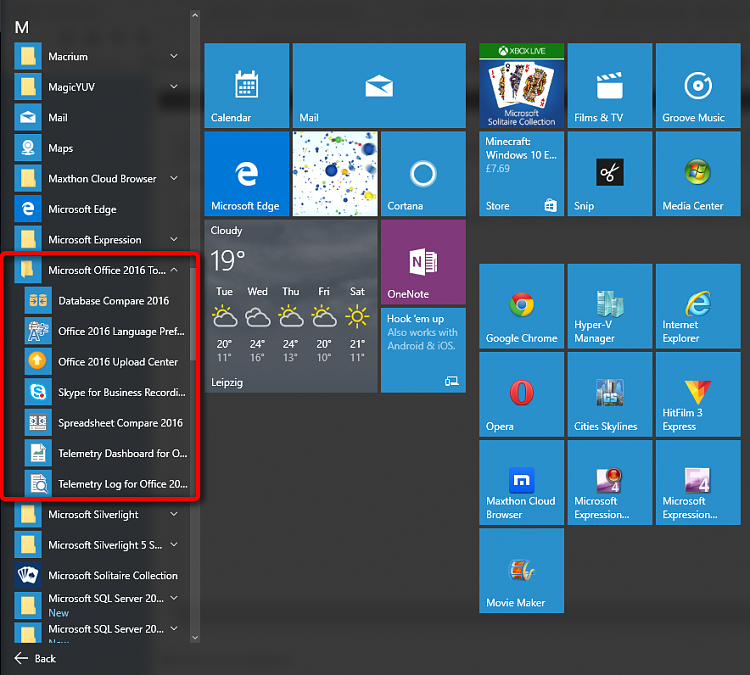Launch the Opera tile
This screenshot has width=750, height=675.
(521, 395)
